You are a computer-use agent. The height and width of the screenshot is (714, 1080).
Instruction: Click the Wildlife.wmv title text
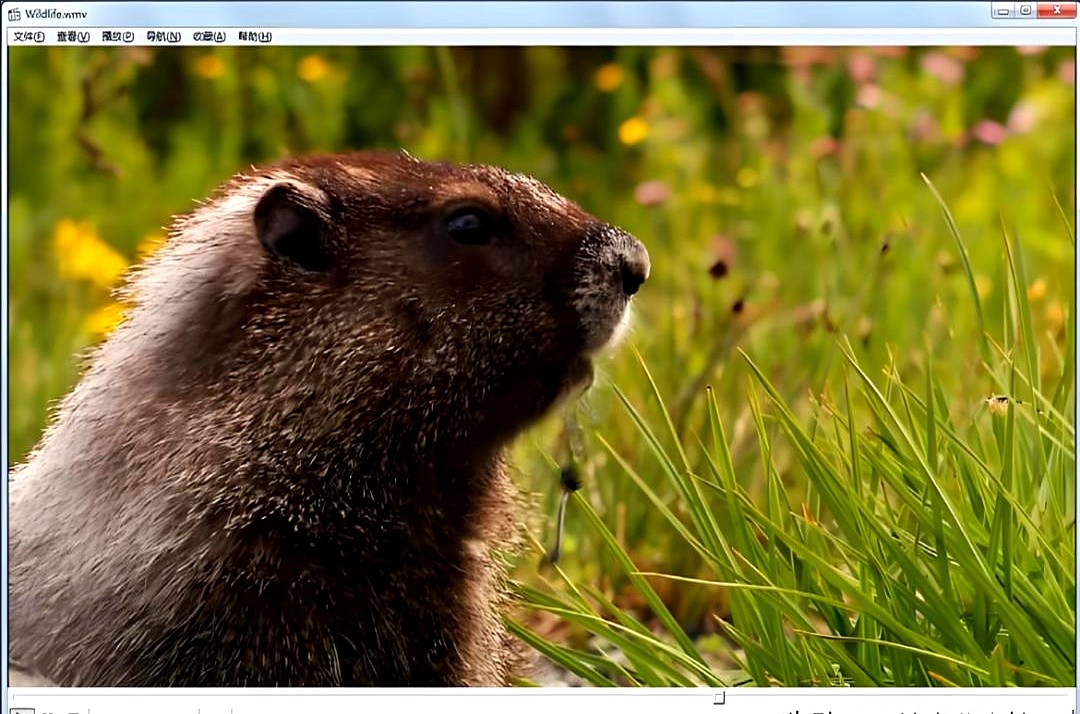[56, 14]
